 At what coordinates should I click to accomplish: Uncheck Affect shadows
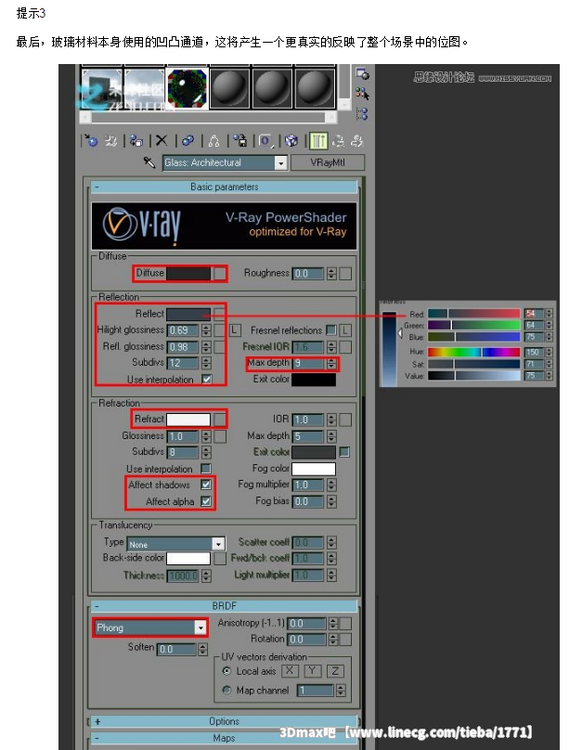click(206, 485)
